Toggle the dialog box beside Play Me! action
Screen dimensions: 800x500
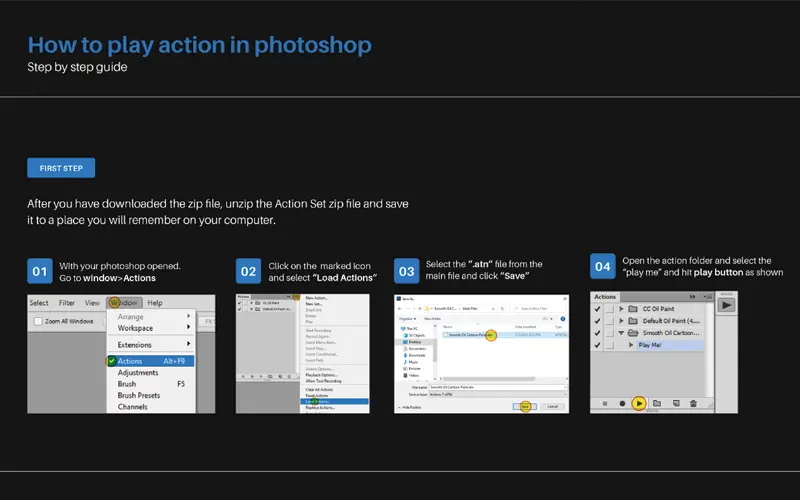click(x=609, y=345)
